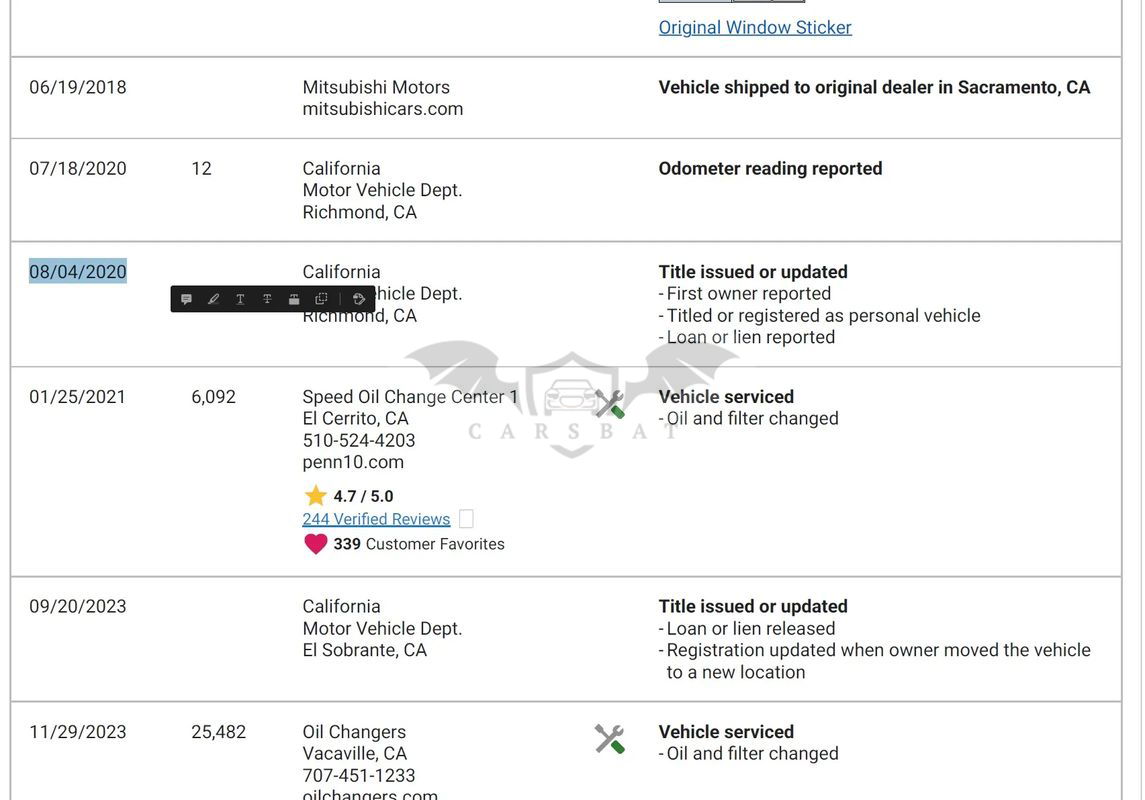Click the highlighted date 08/04/2020
The image size is (1145, 800).
point(78,272)
